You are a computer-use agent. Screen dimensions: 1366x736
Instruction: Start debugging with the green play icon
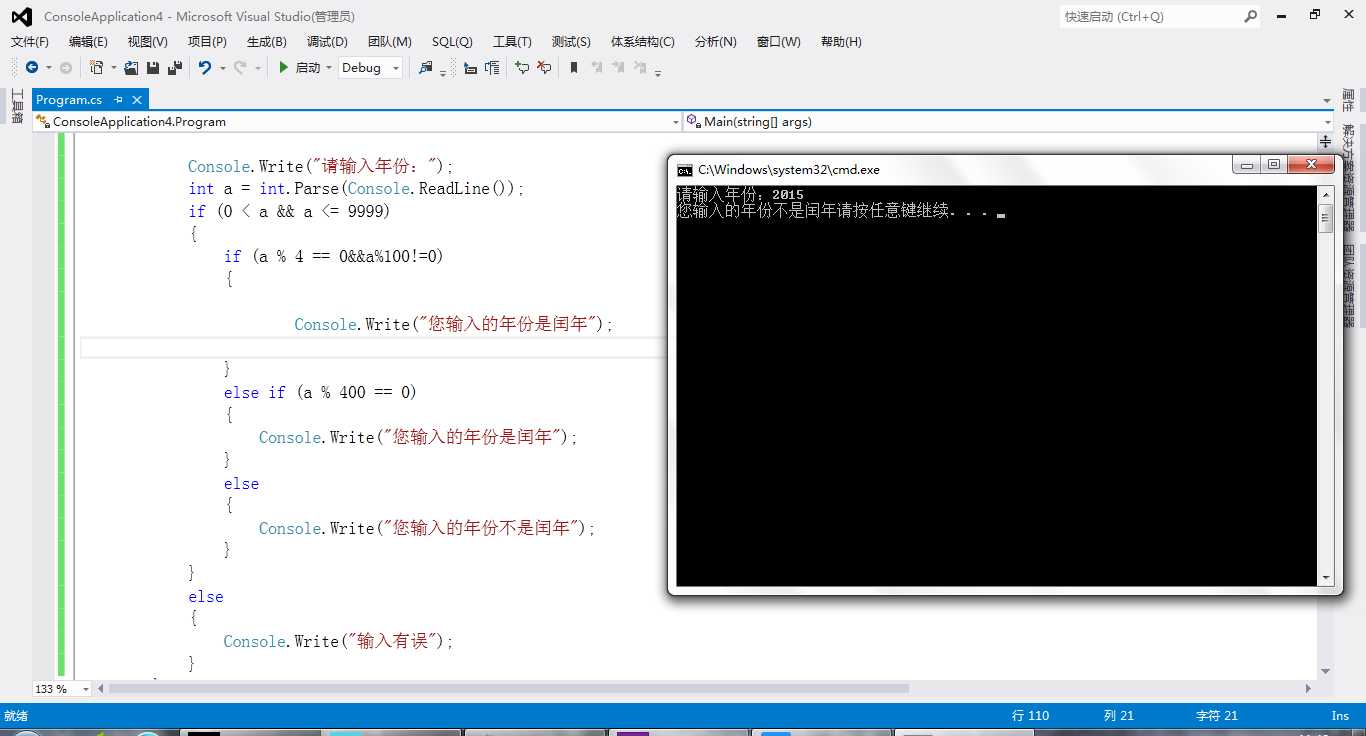point(284,68)
